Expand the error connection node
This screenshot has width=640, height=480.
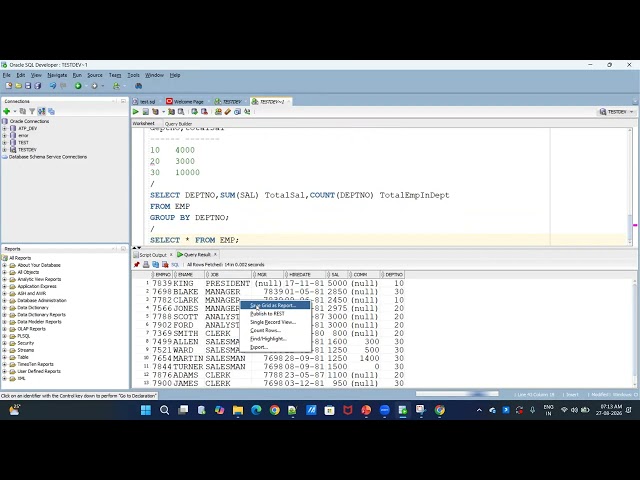point(4,136)
